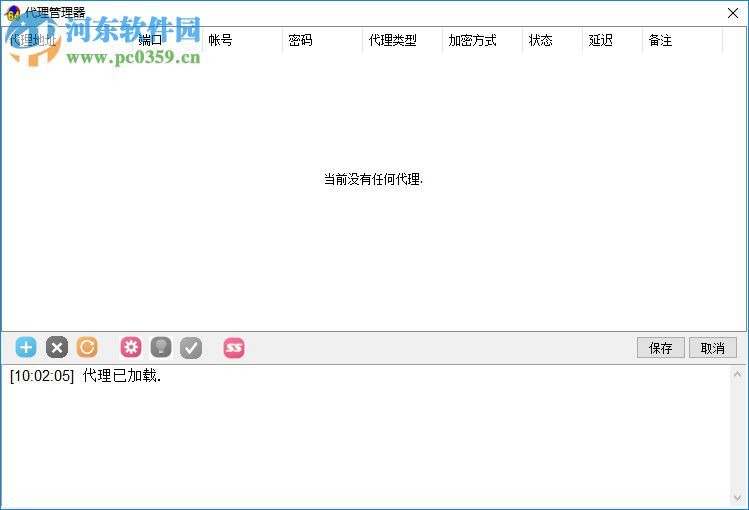
Task: Click the 状态 column header
Action: click(x=552, y=40)
